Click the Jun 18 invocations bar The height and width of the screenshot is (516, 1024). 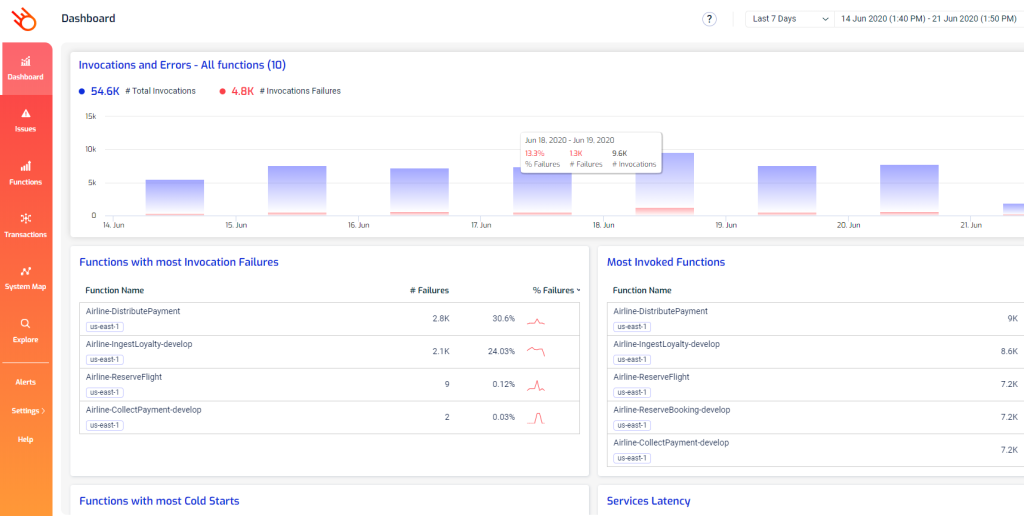664,184
